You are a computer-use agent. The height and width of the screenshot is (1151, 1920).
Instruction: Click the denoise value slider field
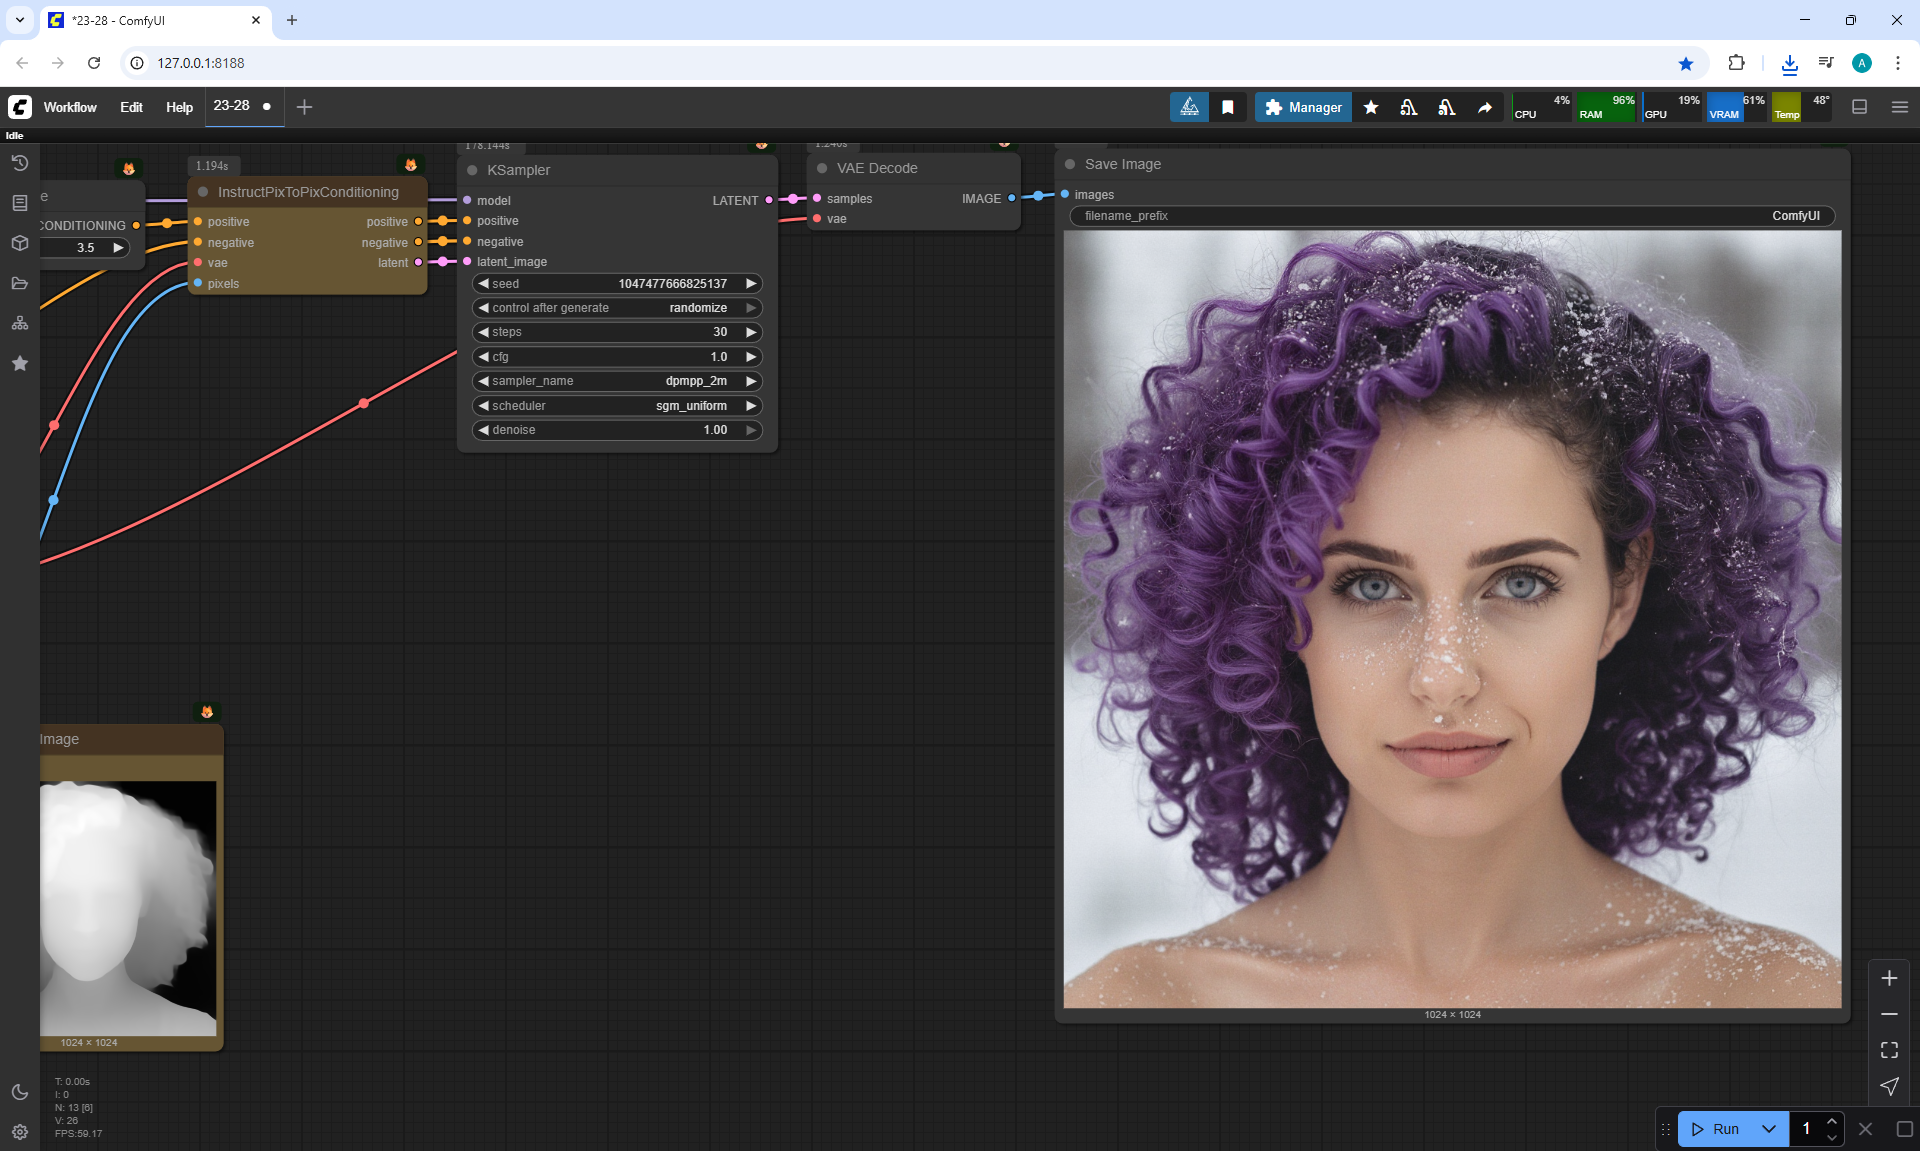tap(616, 430)
